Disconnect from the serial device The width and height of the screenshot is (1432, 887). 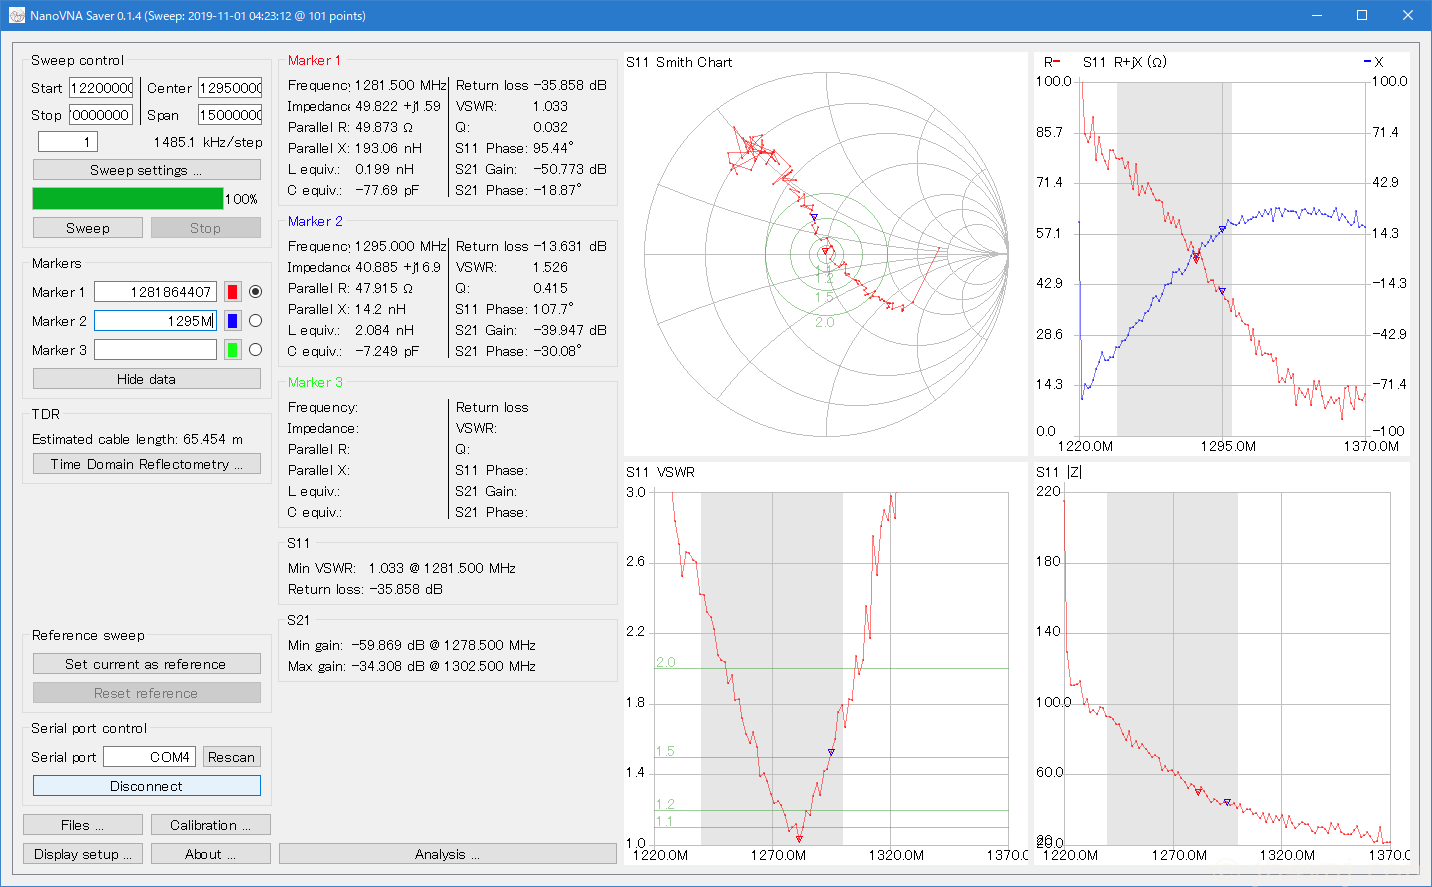tap(146, 786)
